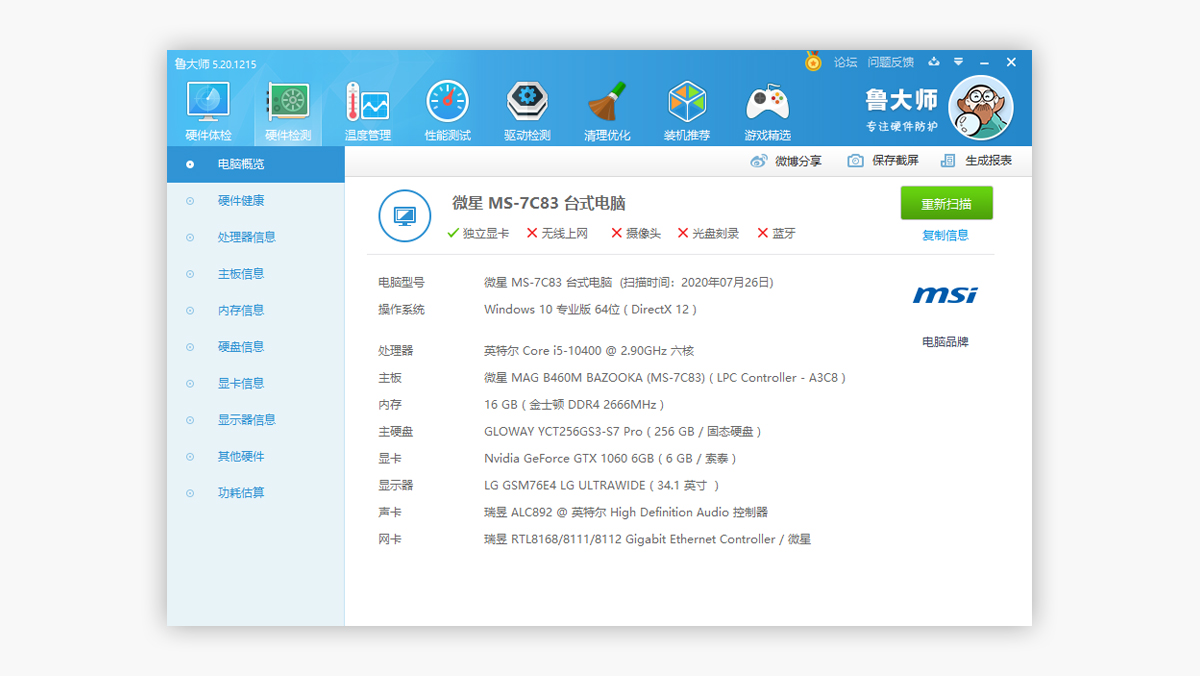This screenshot has width=1200, height=676.
Task: Select 电脑概览 in the sidebar
Action: 256,164
